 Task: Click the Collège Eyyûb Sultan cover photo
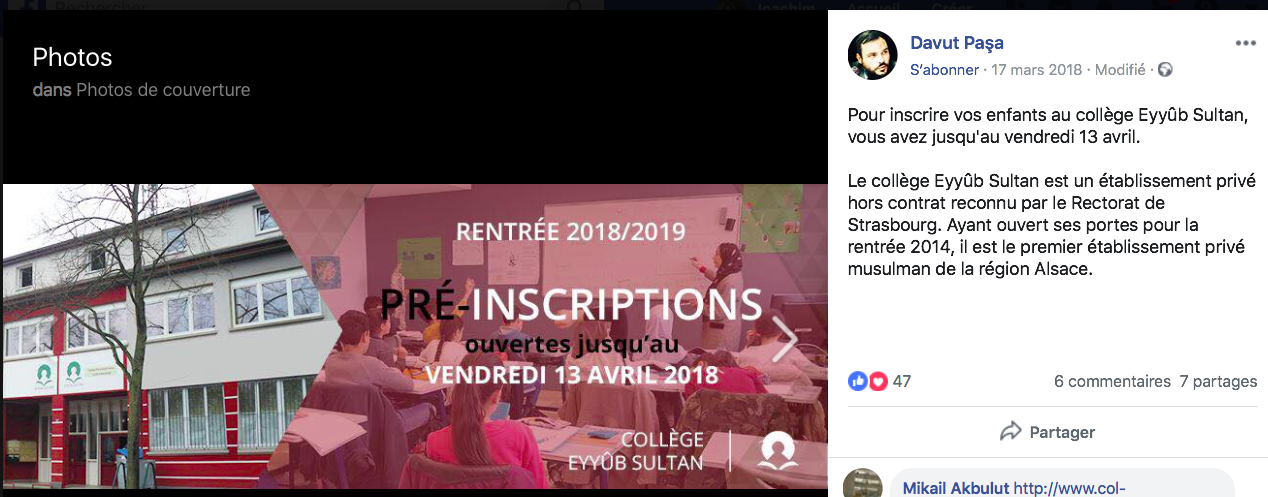point(415,336)
